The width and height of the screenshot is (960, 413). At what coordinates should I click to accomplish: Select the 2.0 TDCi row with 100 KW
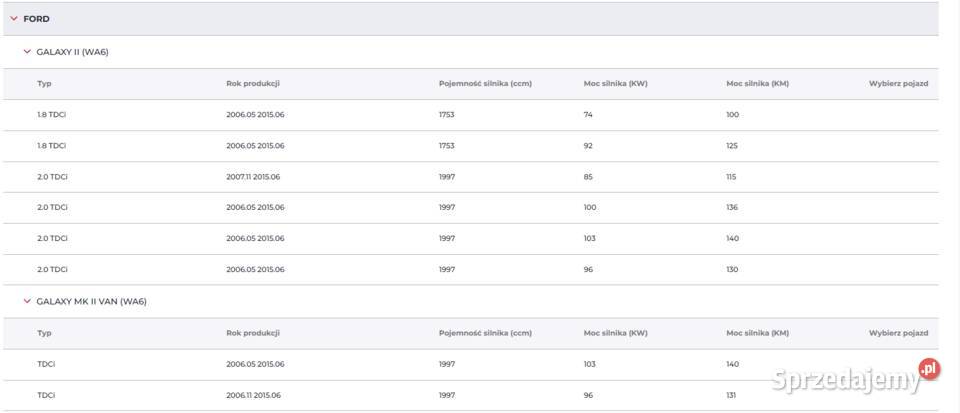pyautogui.click(x=470, y=208)
